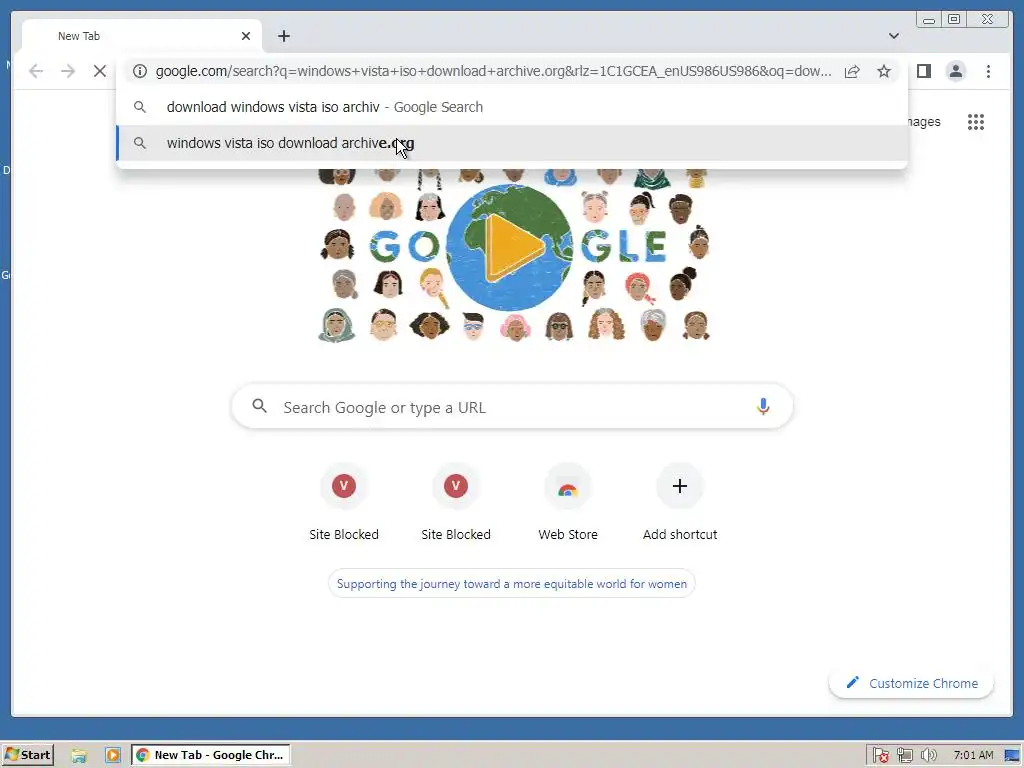Open the taskbar file explorer icon
The width and height of the screenshot is (1024, 768).
click(79, 756)
